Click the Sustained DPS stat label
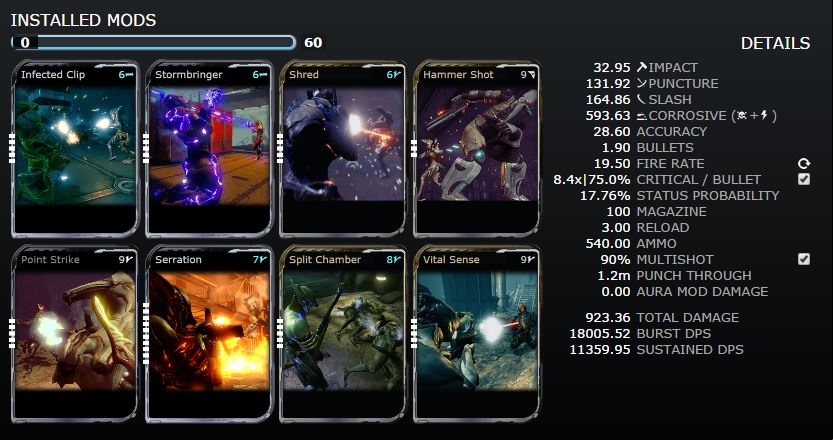 pos(690,350)
